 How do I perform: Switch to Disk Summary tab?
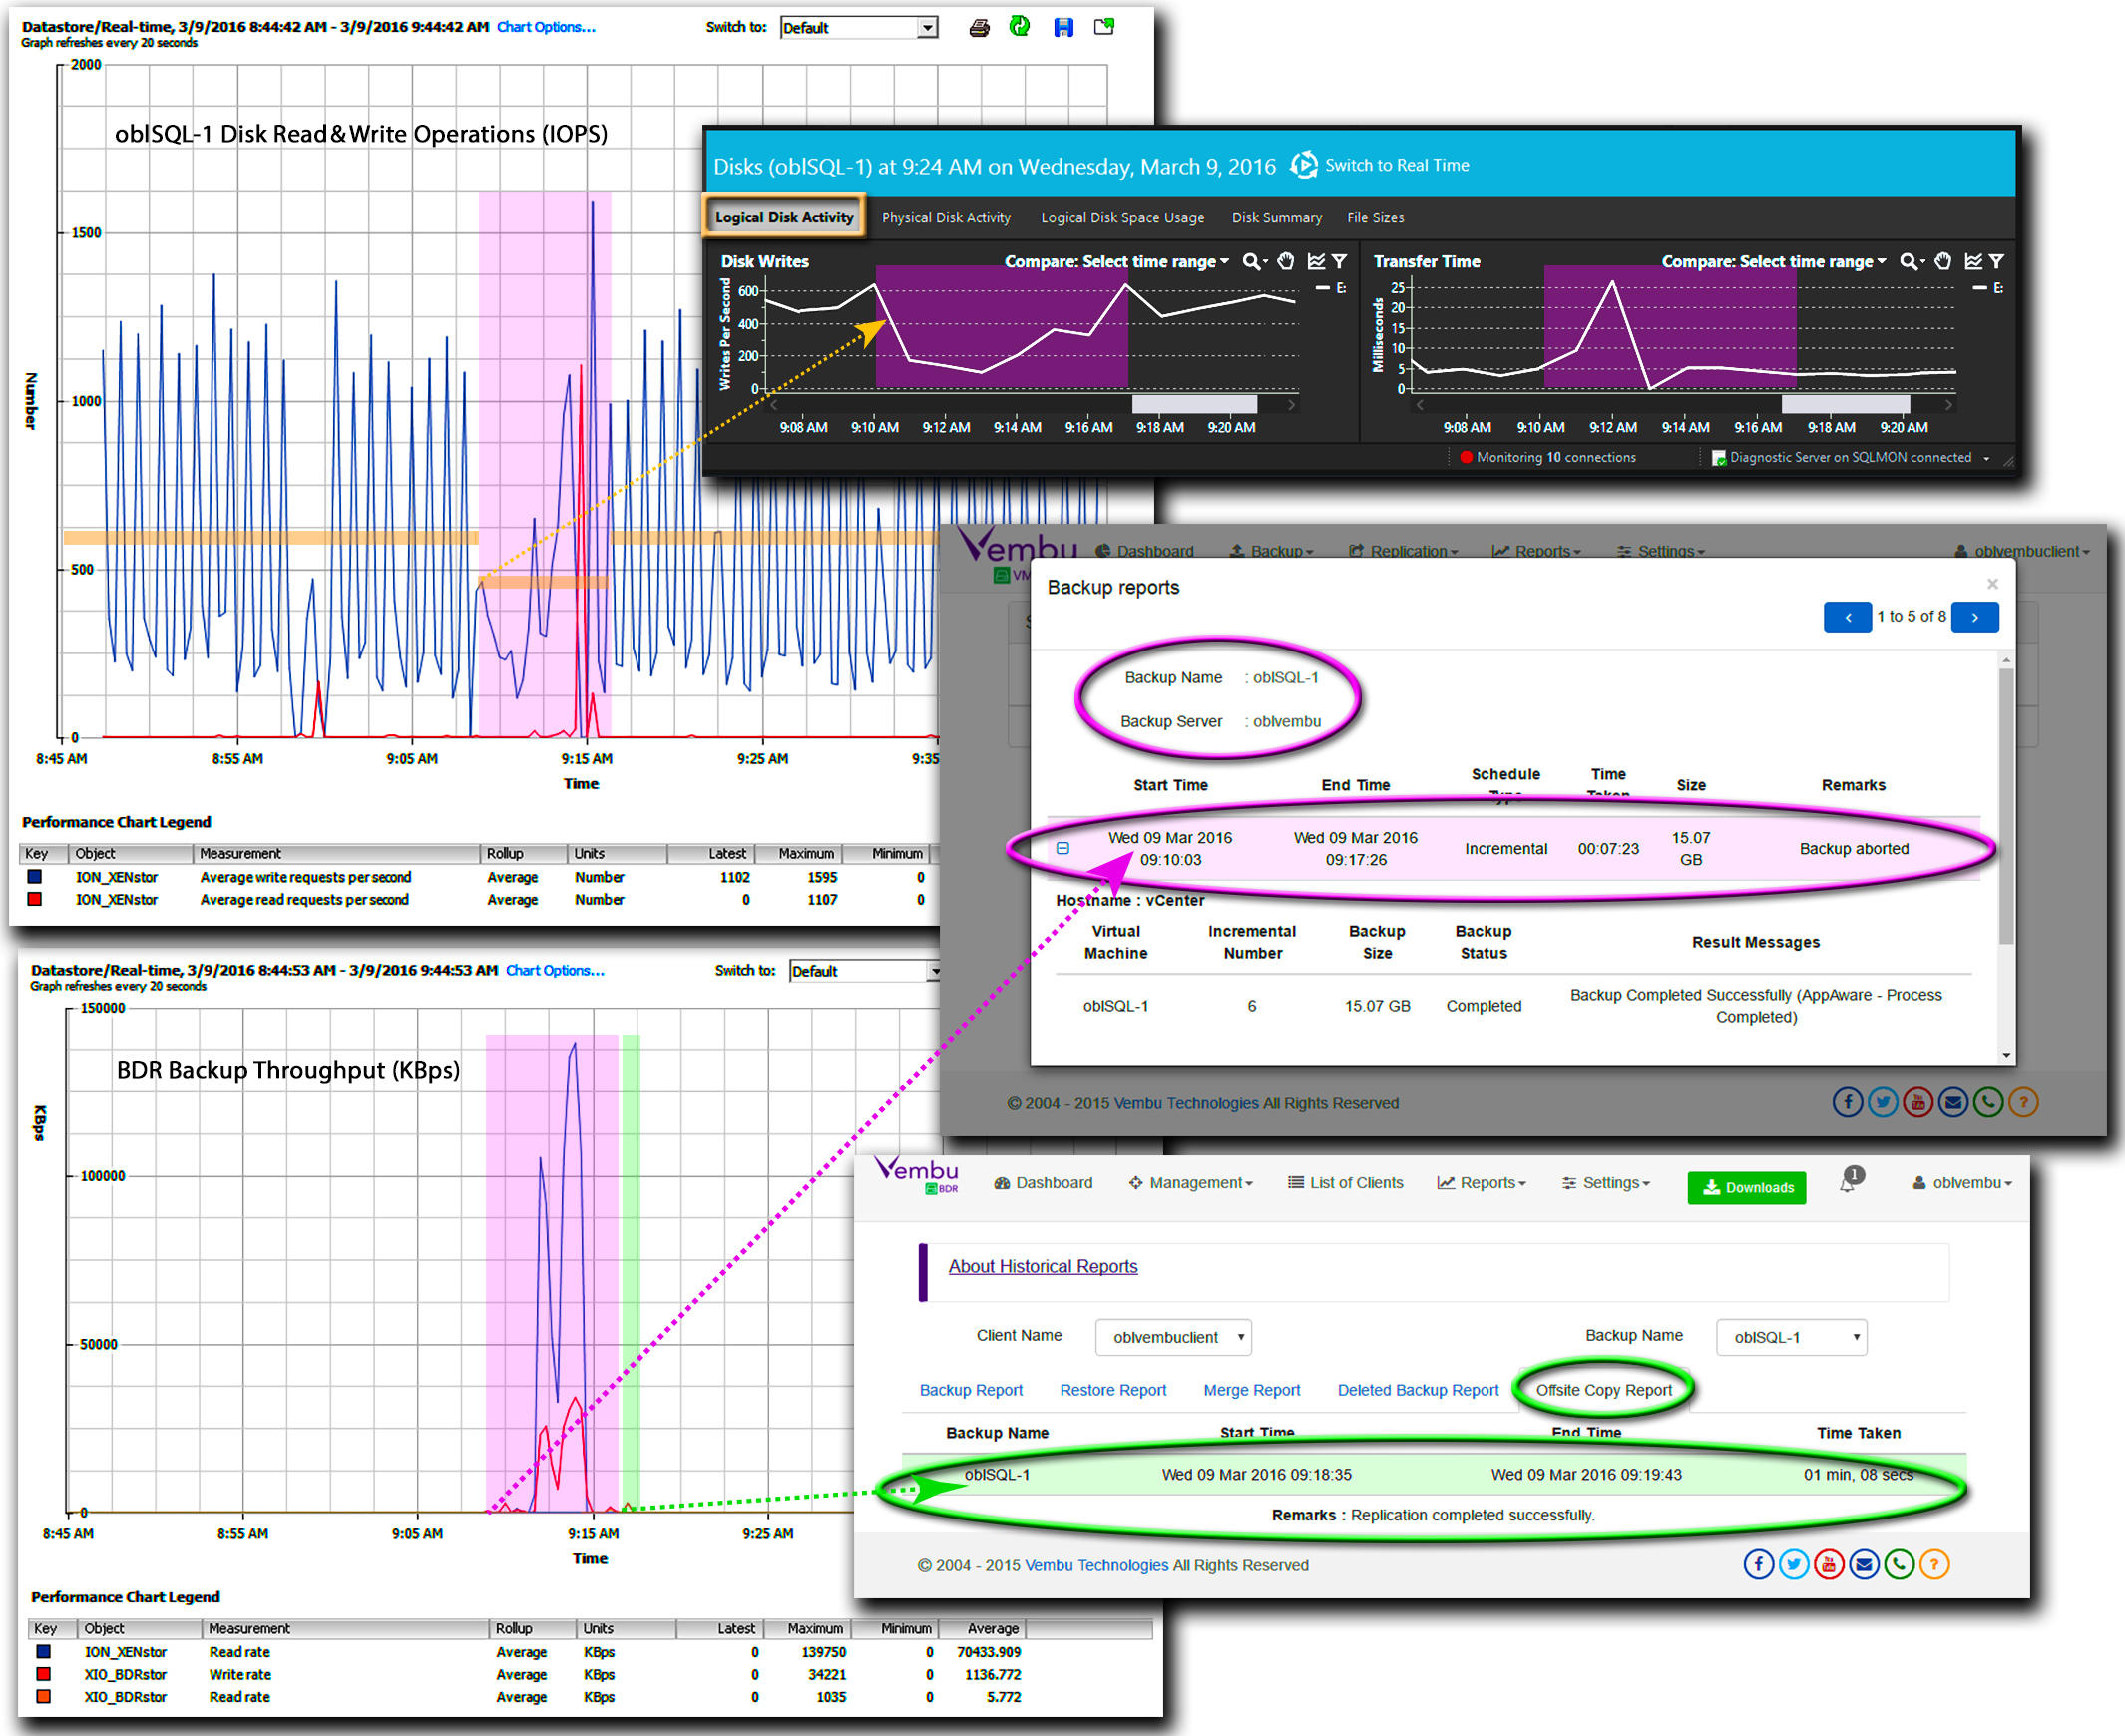click(1276, 217)
